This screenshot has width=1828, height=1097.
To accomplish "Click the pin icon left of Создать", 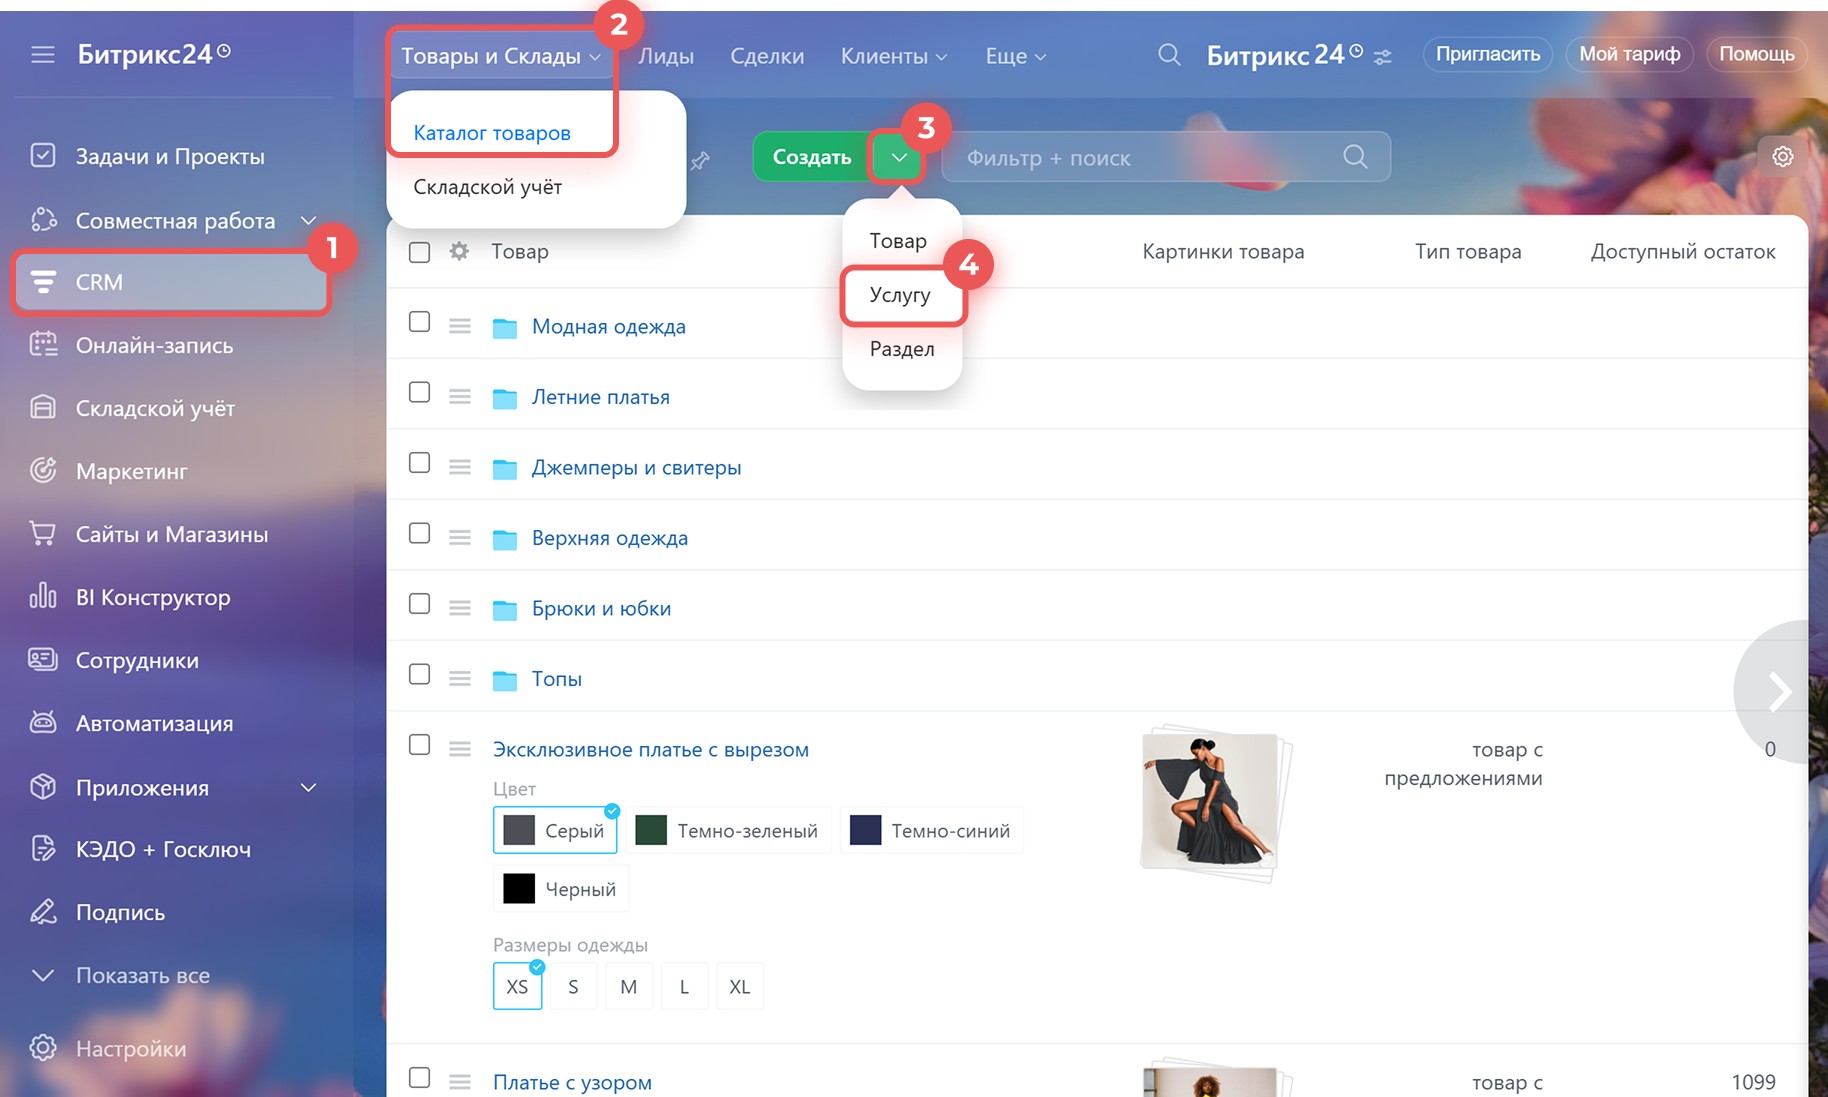I will coord(700,160).
